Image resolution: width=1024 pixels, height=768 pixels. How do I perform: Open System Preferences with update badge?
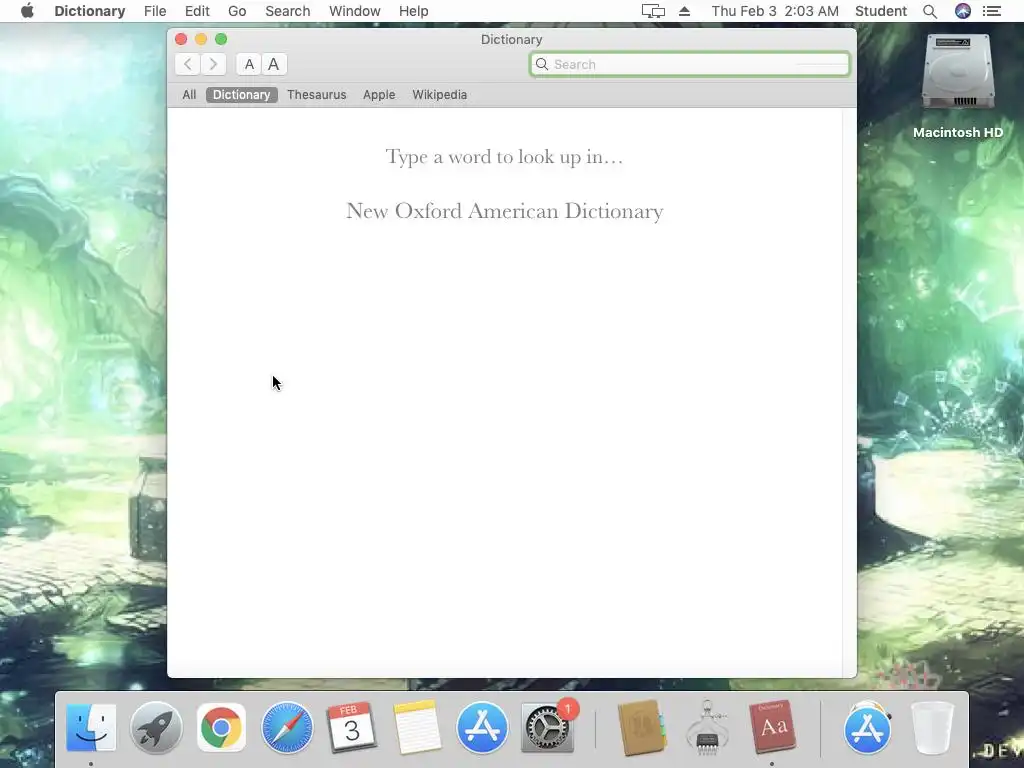547,727
